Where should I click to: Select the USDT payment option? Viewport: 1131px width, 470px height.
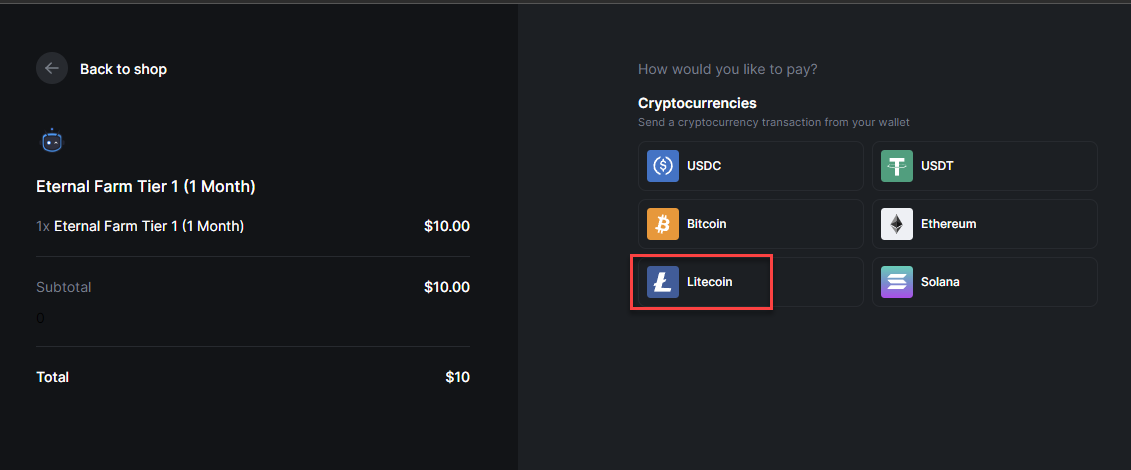(985, 166)
